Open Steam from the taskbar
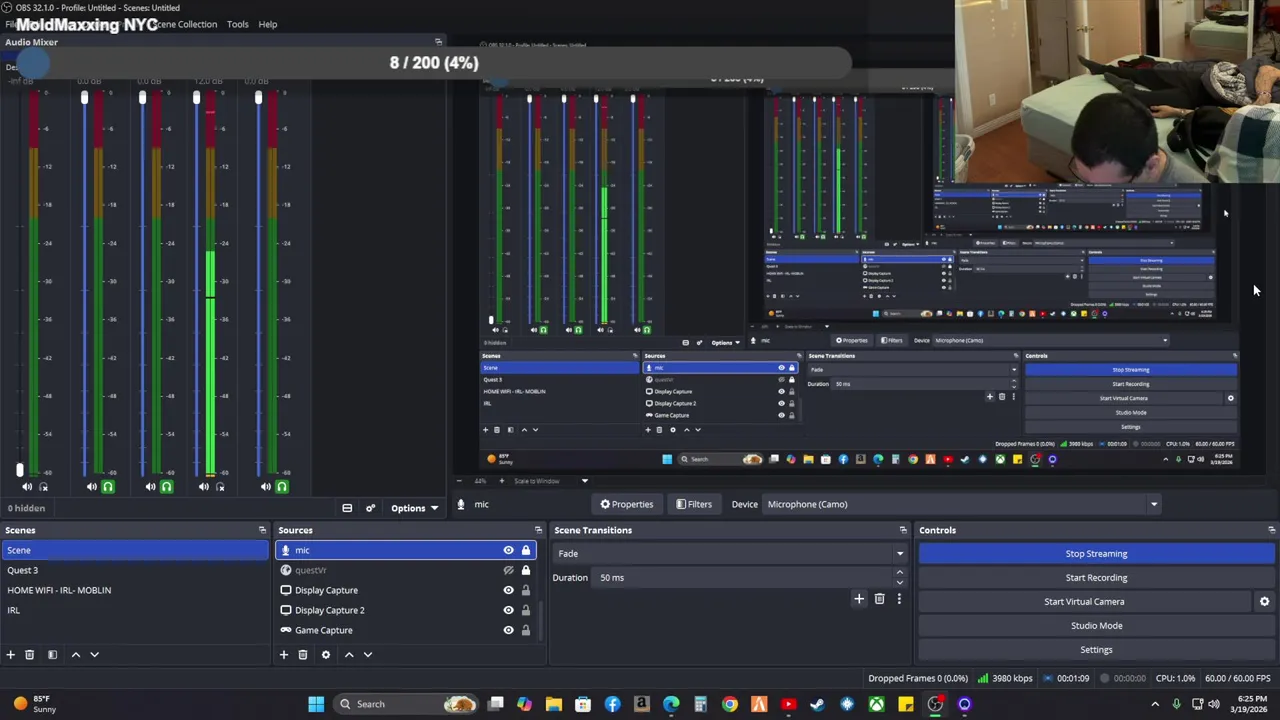Viewport: 1280px width, 720px height. tap(817, 704)
